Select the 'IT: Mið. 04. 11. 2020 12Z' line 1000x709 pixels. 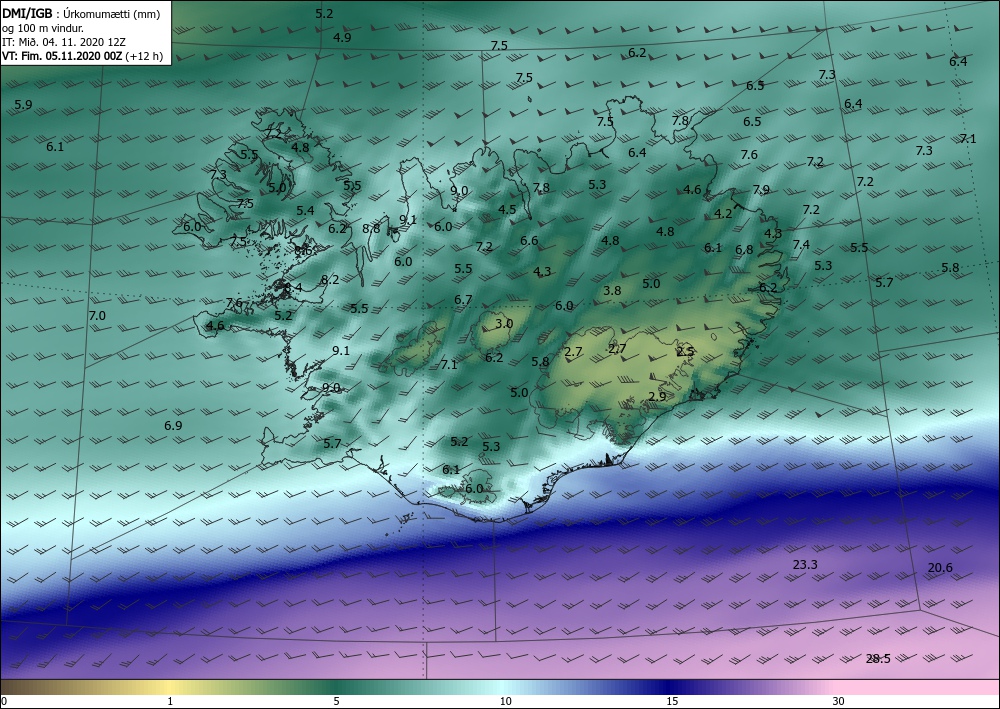(x=64, y=42)
